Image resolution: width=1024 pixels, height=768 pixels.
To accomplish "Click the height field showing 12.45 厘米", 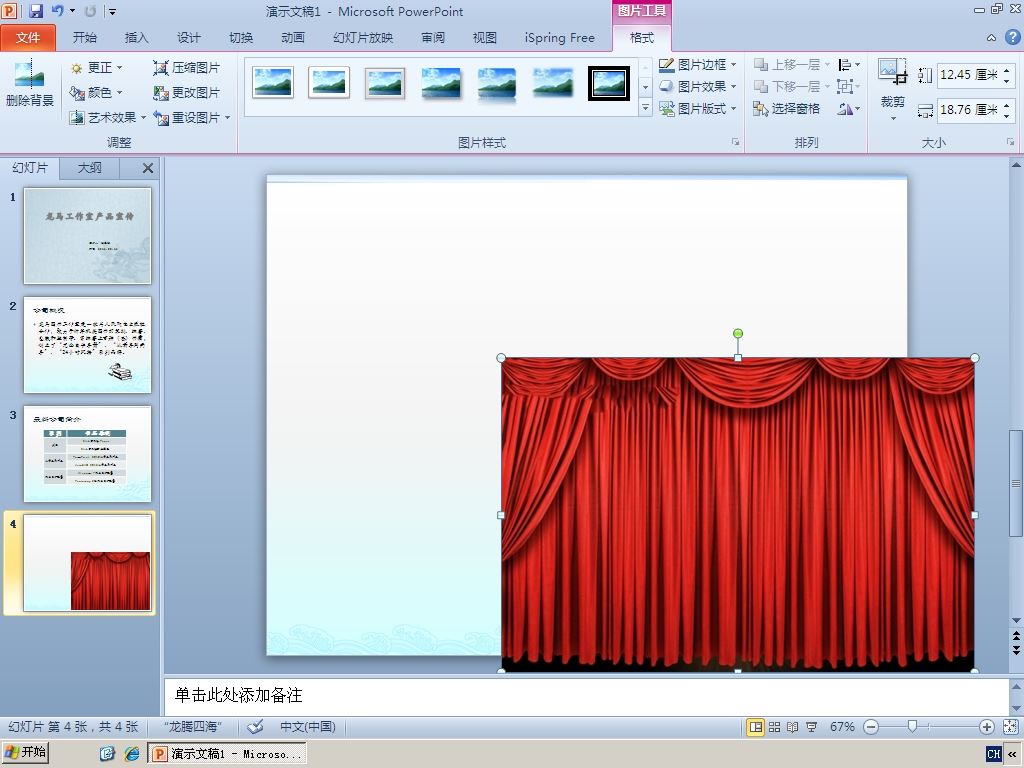I will [x=968, y=74].
